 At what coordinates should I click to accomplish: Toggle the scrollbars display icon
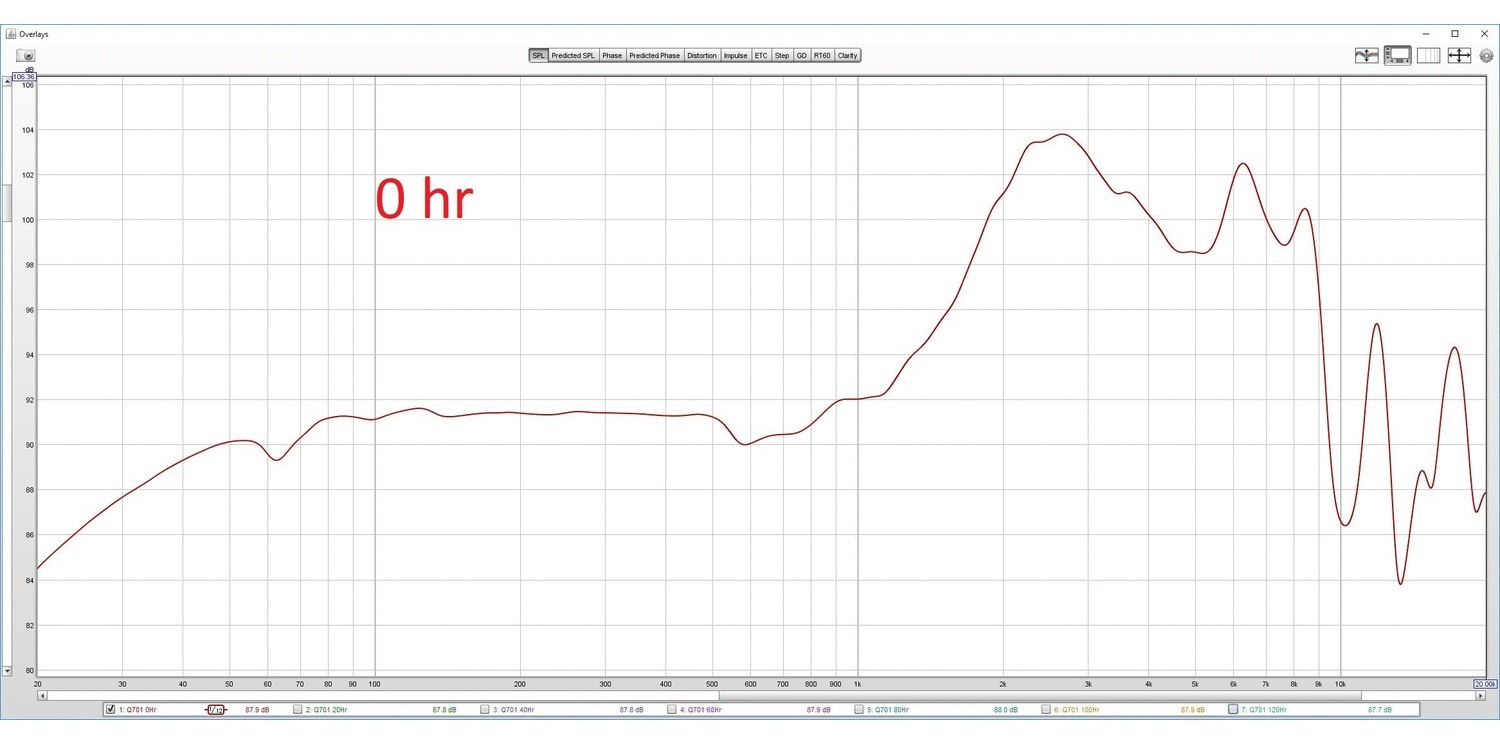(x=1397, y=56)
